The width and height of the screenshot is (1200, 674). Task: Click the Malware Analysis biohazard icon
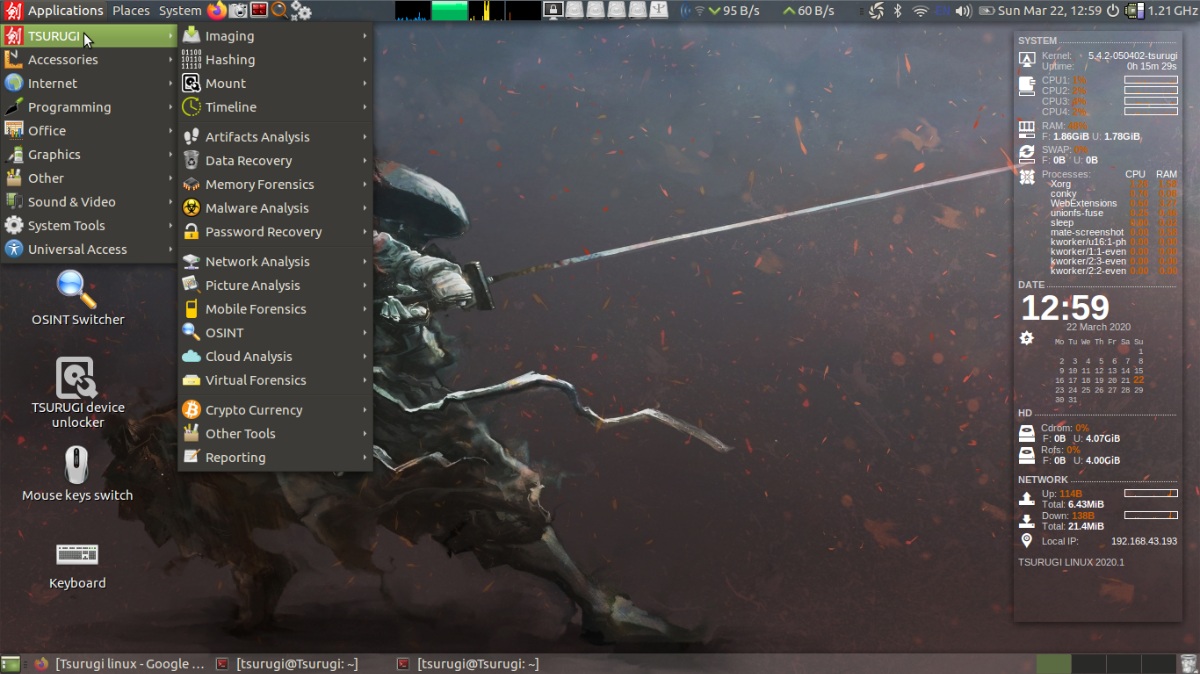point(191,208)
